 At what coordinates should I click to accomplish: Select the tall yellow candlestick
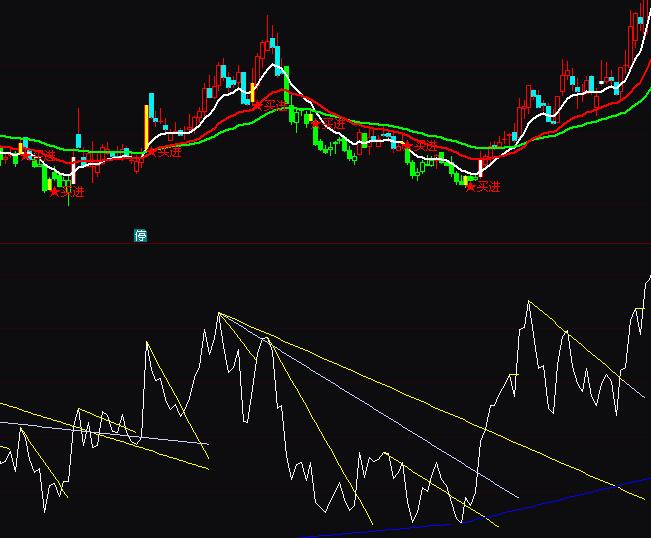click(145, 128)
